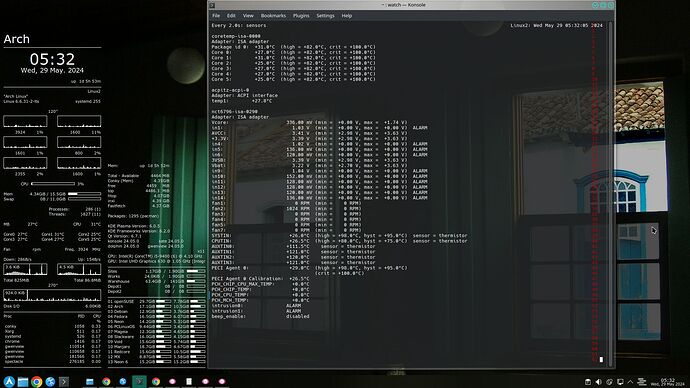Screen dimensions: 690x388
Task: Open the Edit menu in Konsole
Action: coord(231,16)
